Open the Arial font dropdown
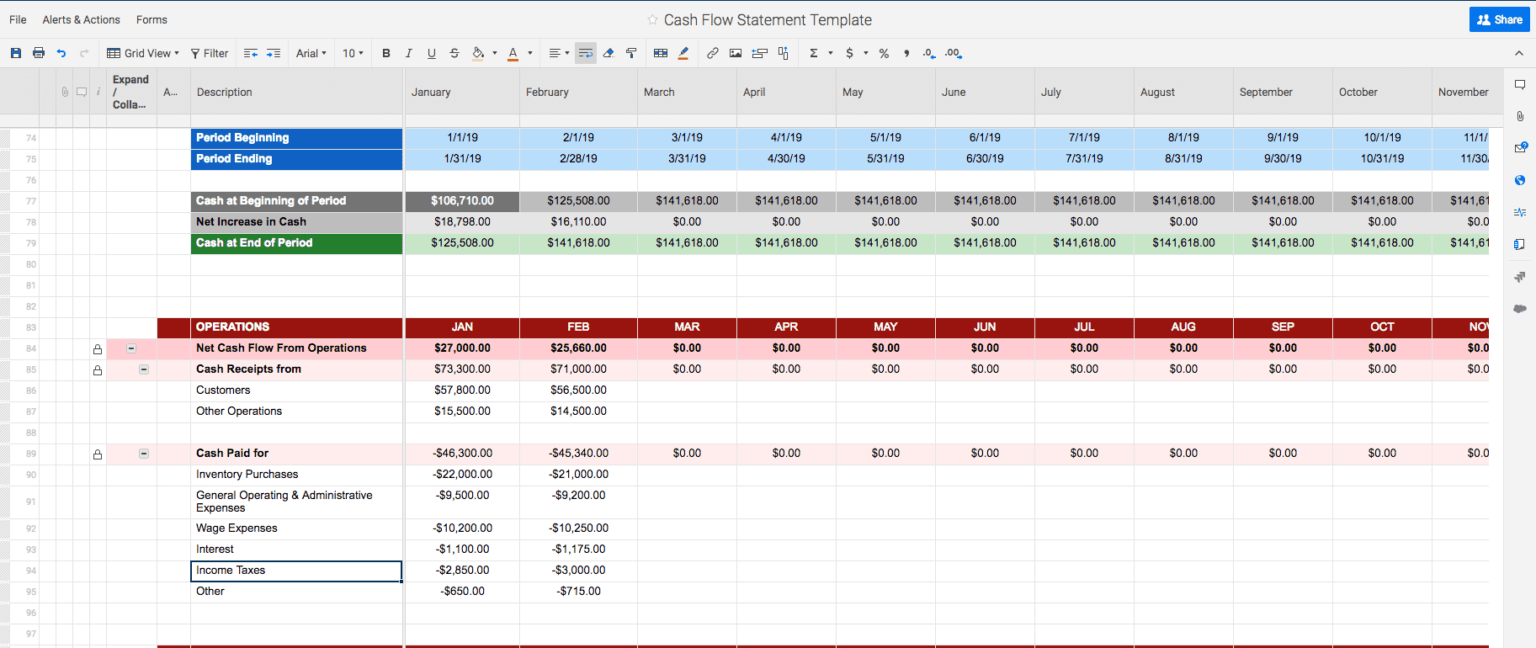The image size is (1536, 648). pos(310,53)
